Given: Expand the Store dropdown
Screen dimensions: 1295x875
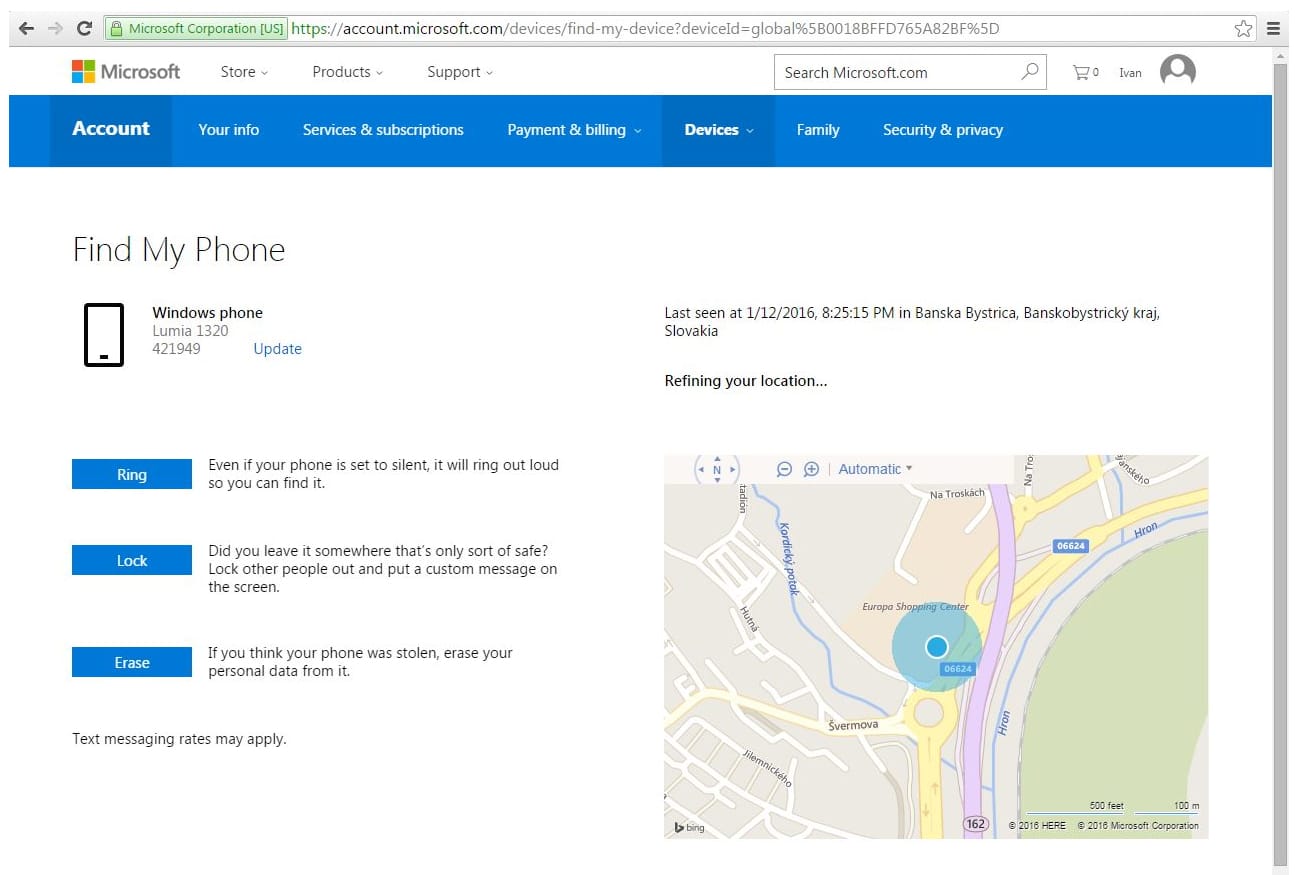Looking at the screenshot, I should coord(244,72).
